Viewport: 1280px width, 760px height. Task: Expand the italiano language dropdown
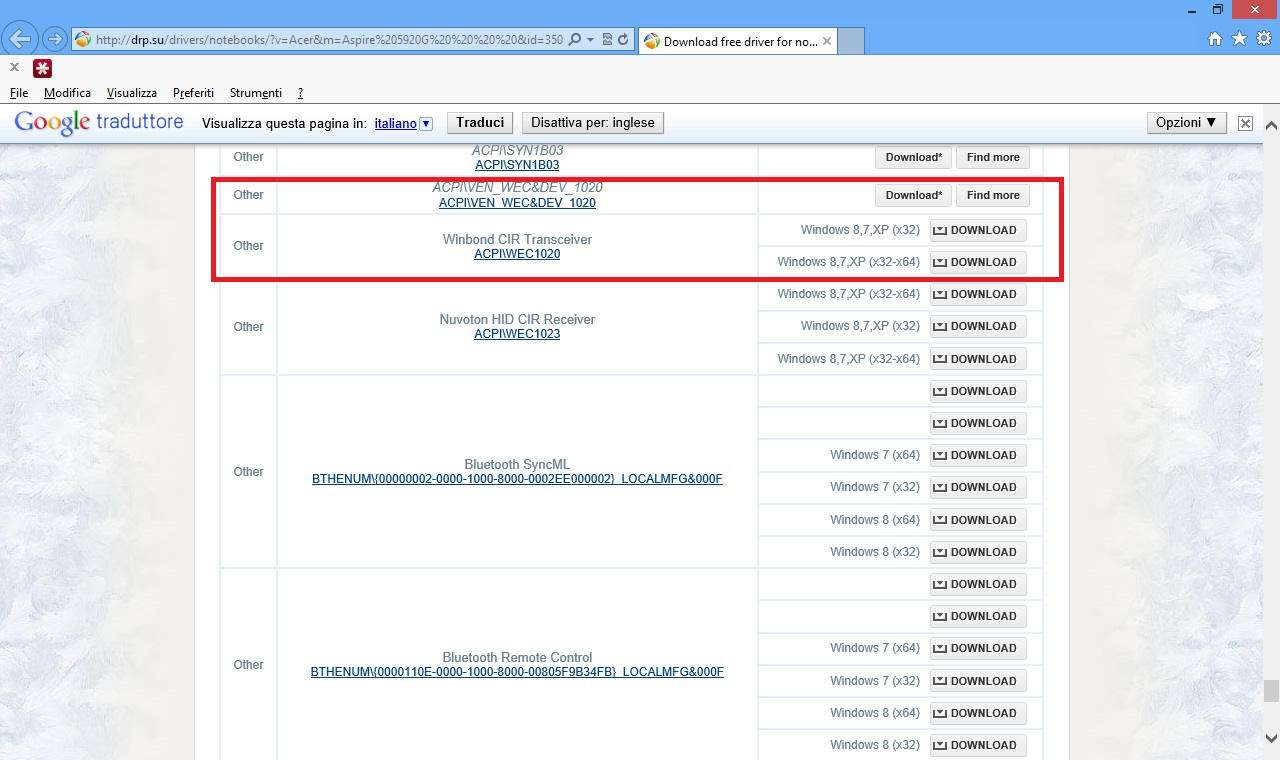point(426,124)
